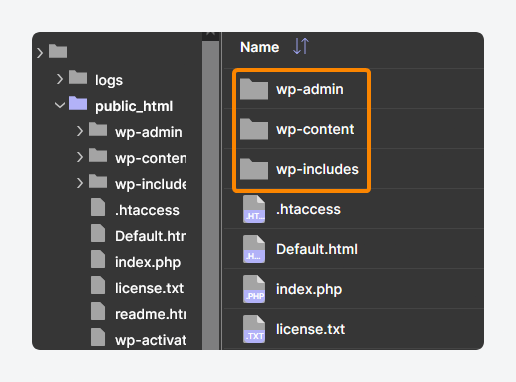Click readme.html file icon in tree

click(x=98, y=311)
